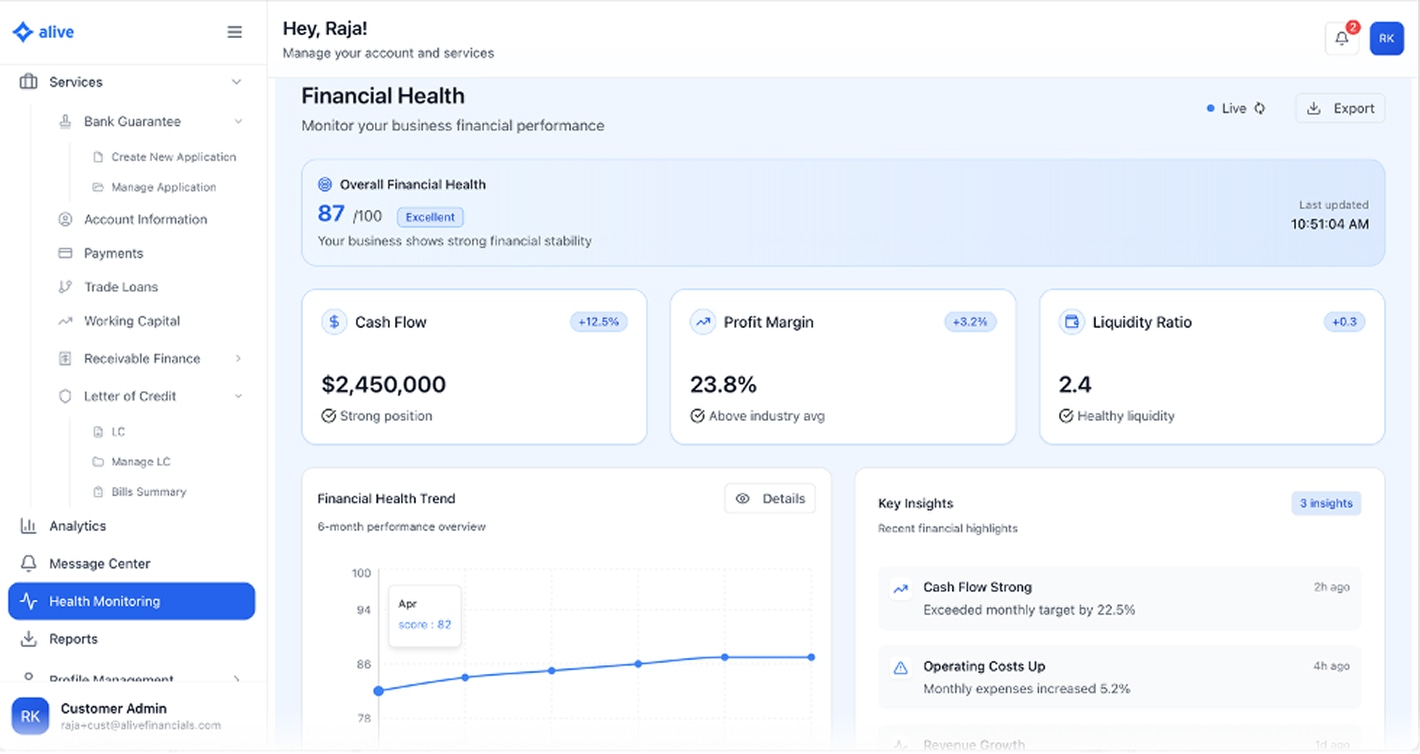This screenshot has height=754, width=1420.
Task: Collapse the Bank Guarantee submenu
Action: pos(238,122)
